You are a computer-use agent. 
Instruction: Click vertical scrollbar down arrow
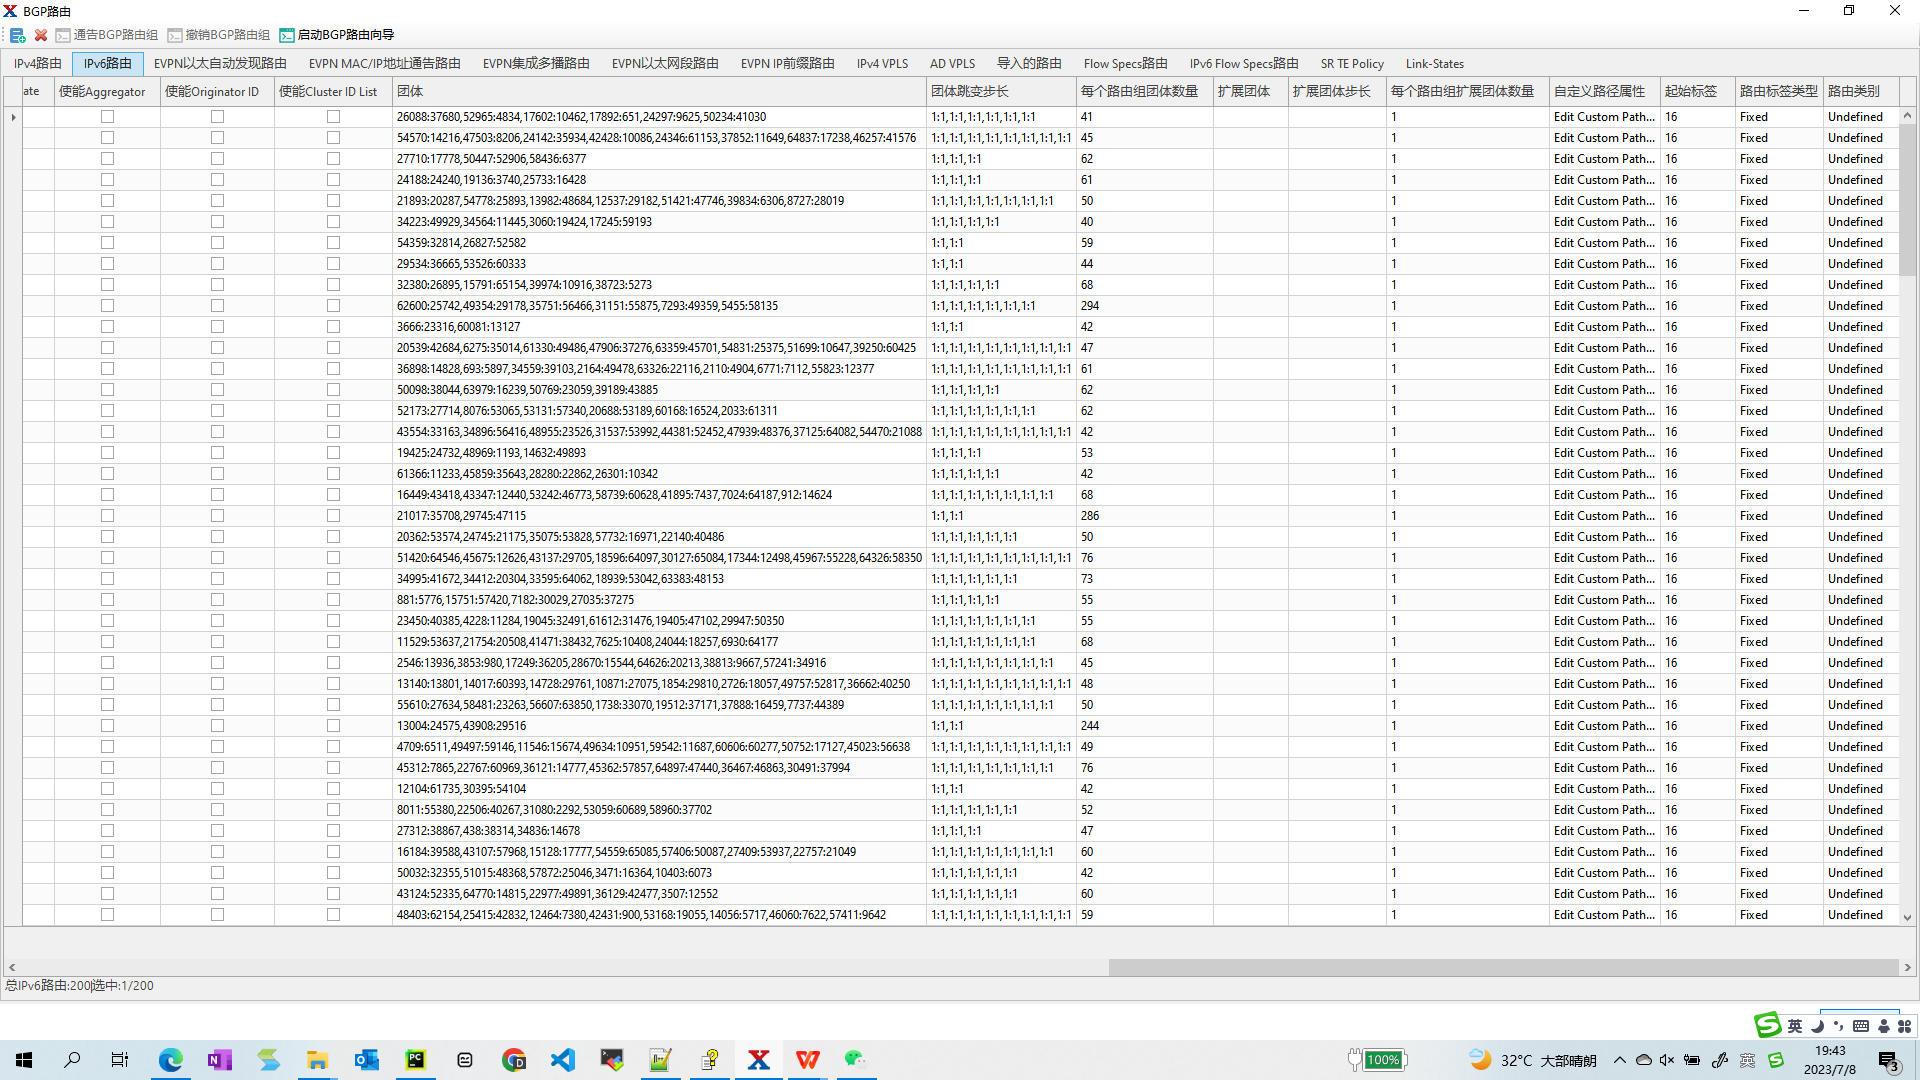pyautogui.click(x=1907, y=917)
